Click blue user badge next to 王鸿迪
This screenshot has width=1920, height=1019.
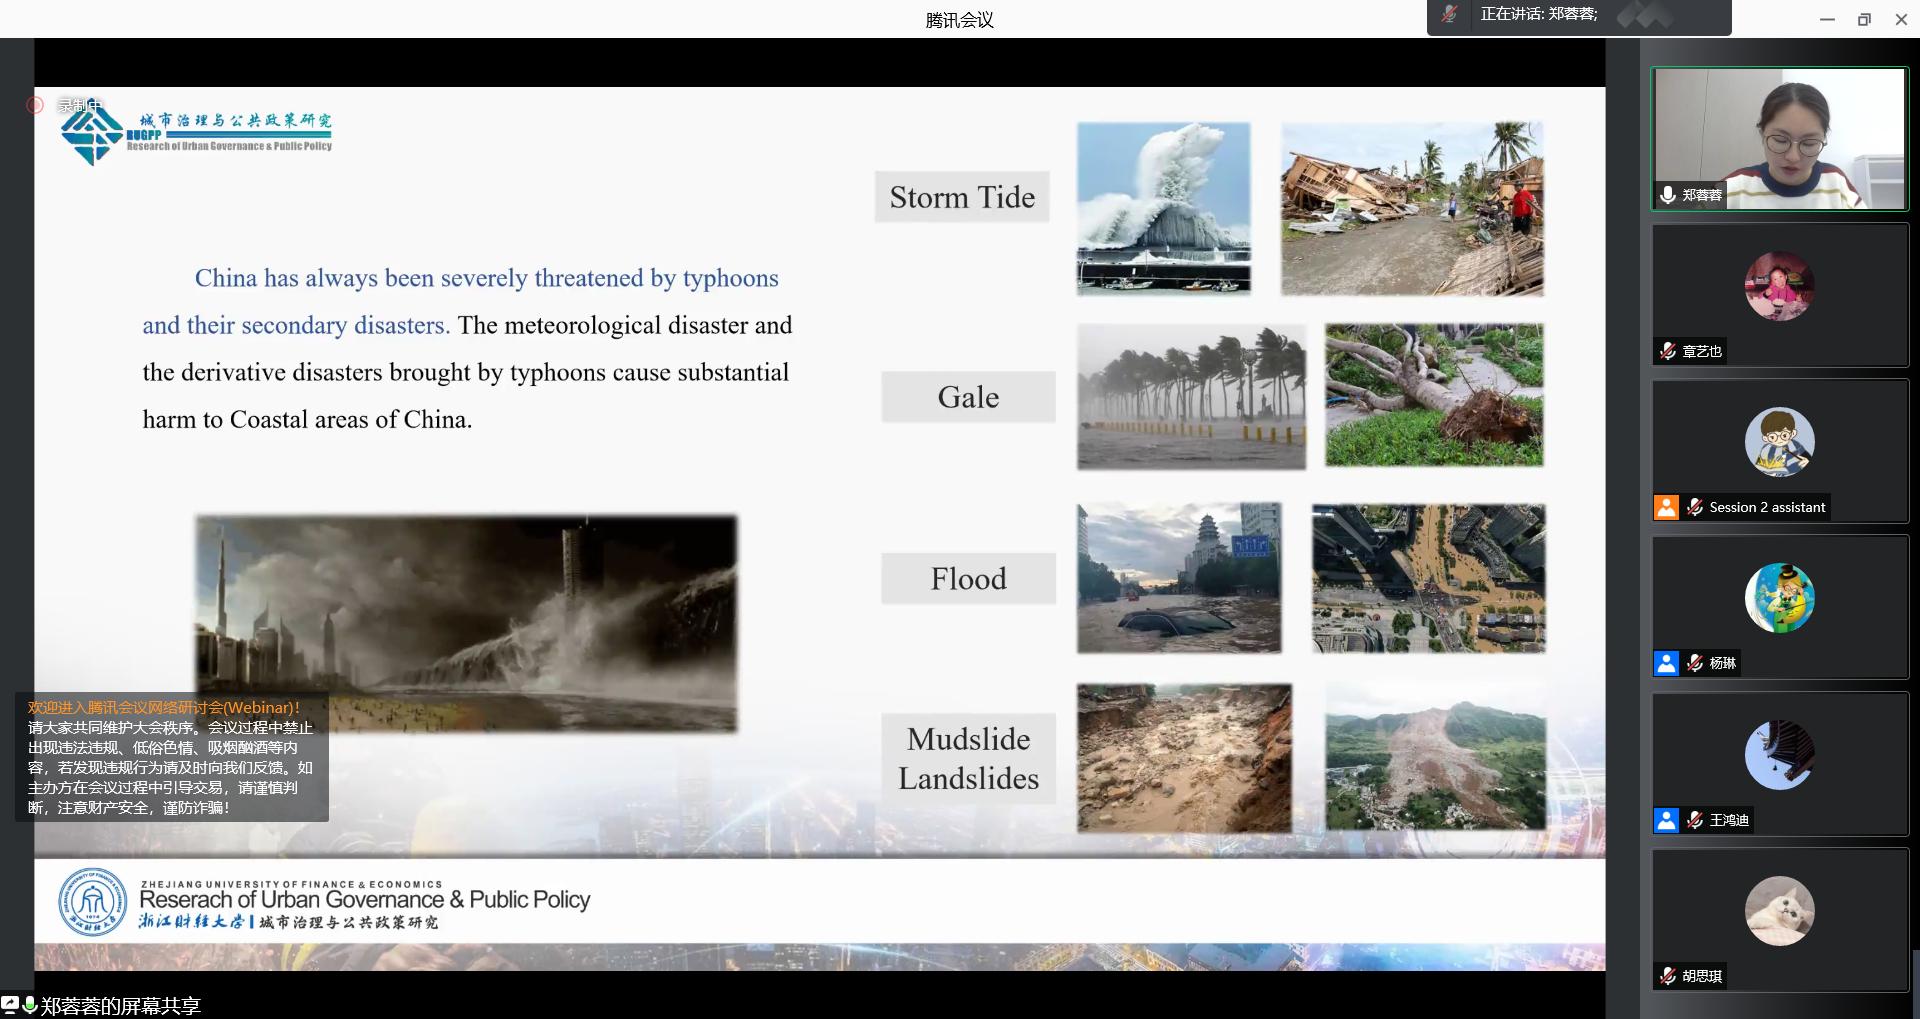point(1666,820)
